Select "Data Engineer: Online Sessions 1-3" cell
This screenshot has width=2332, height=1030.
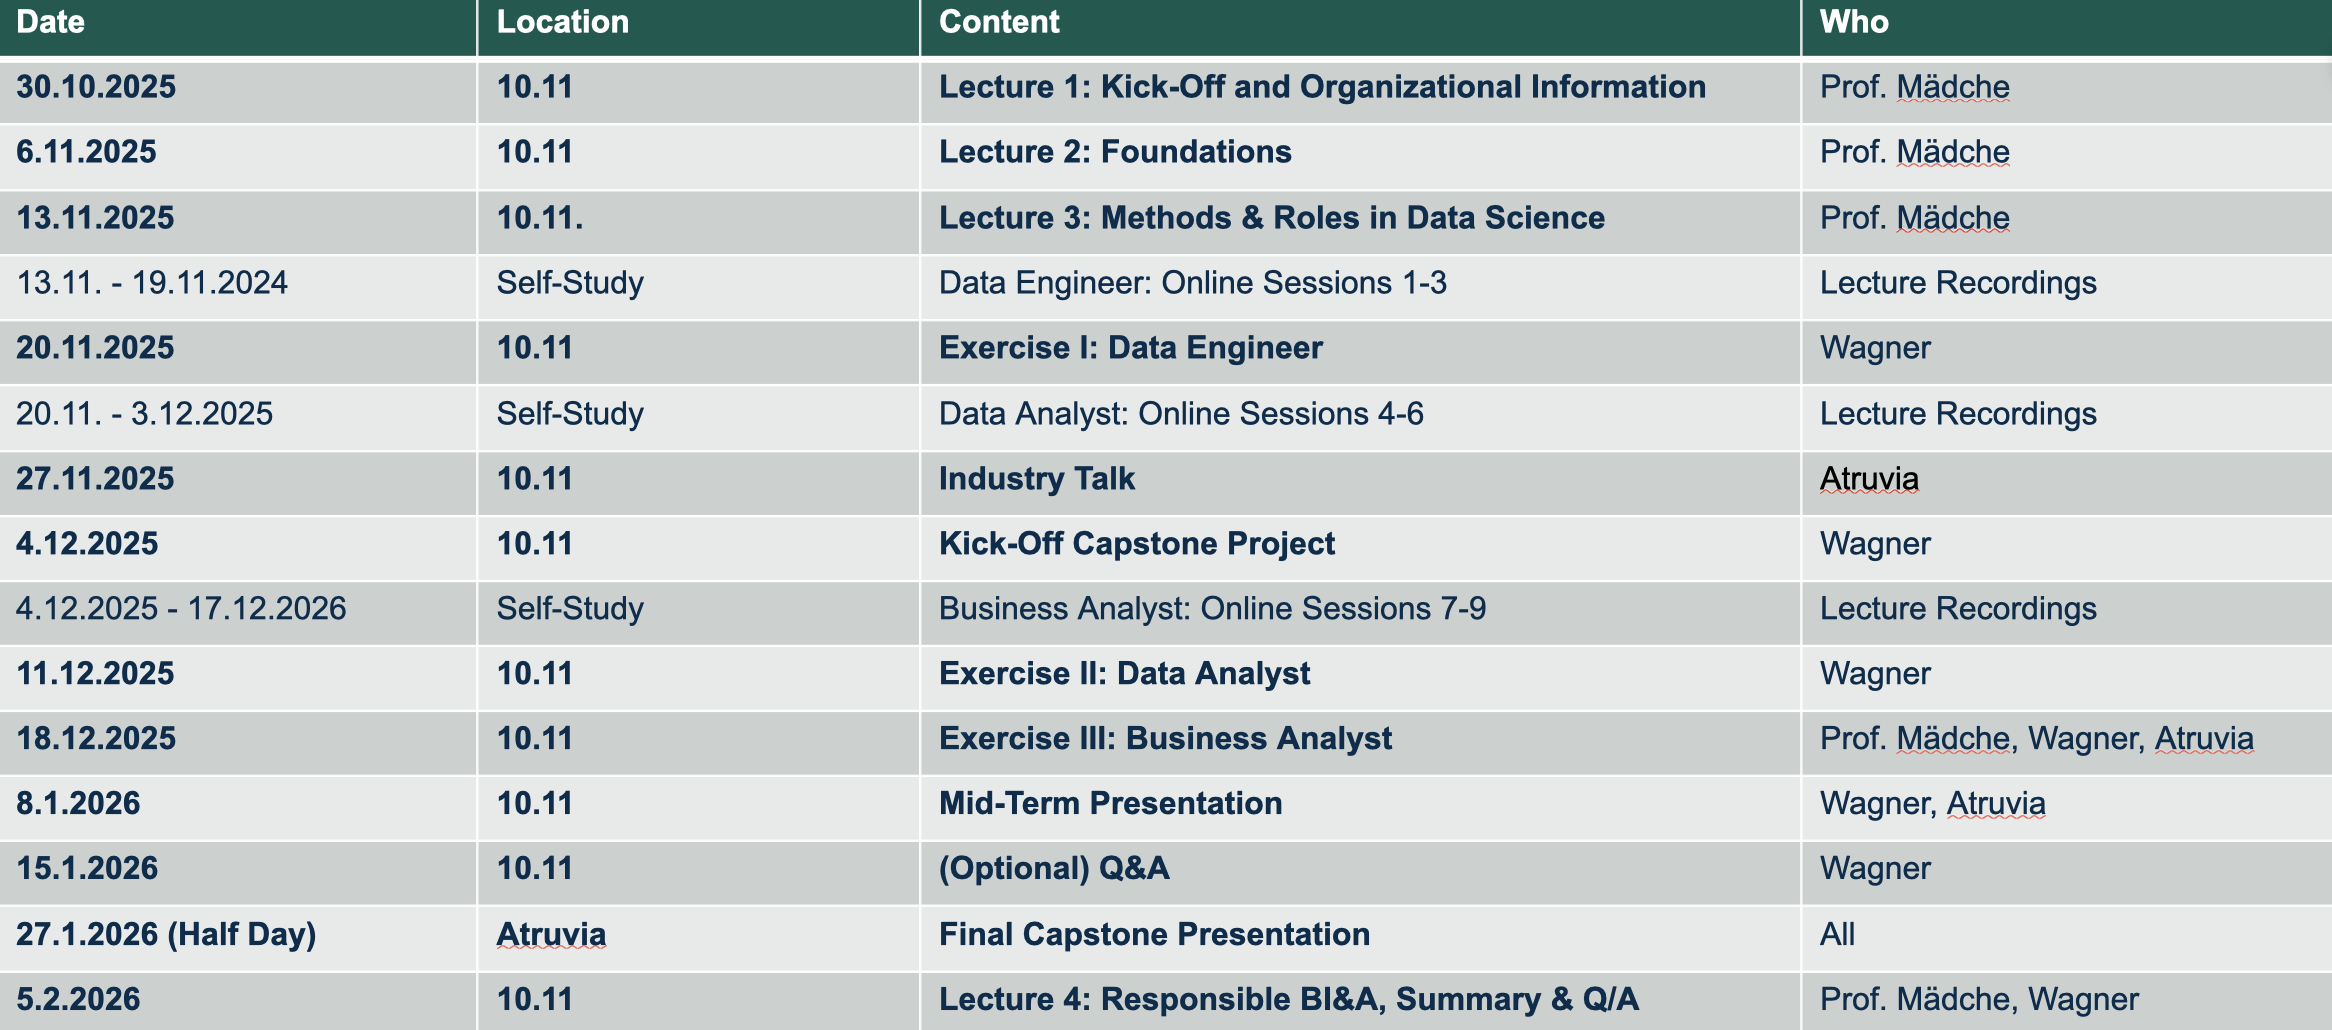coord(1192,283)
